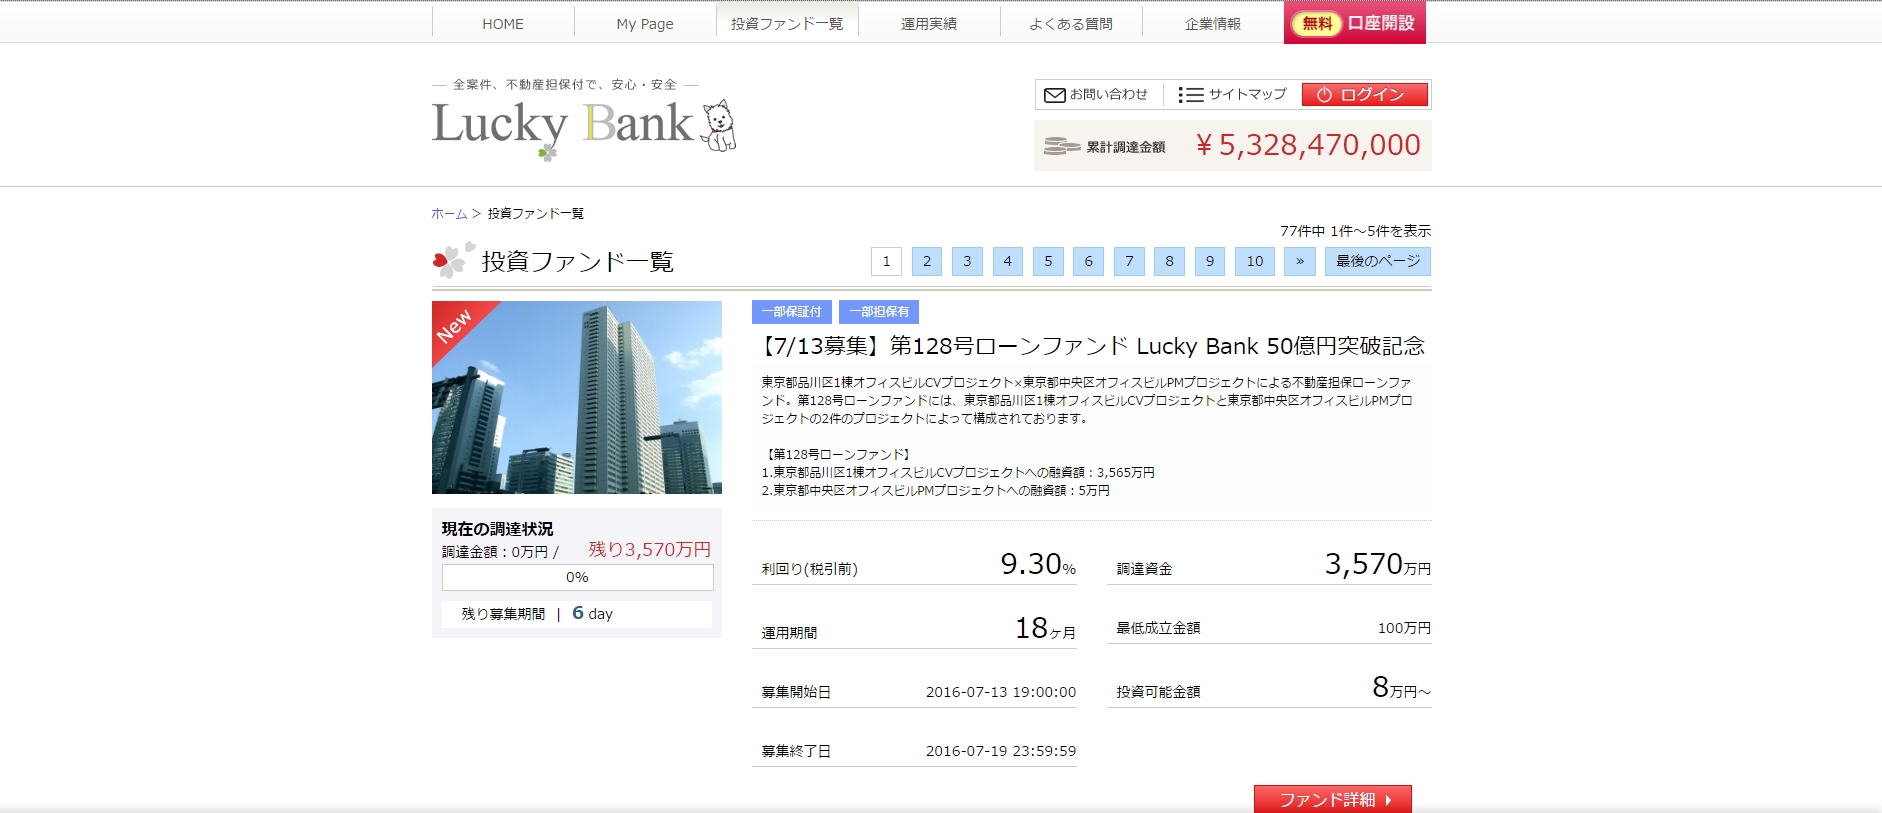Open the お問い合わせ link

pyautogui.click(x=1108, y=94)
